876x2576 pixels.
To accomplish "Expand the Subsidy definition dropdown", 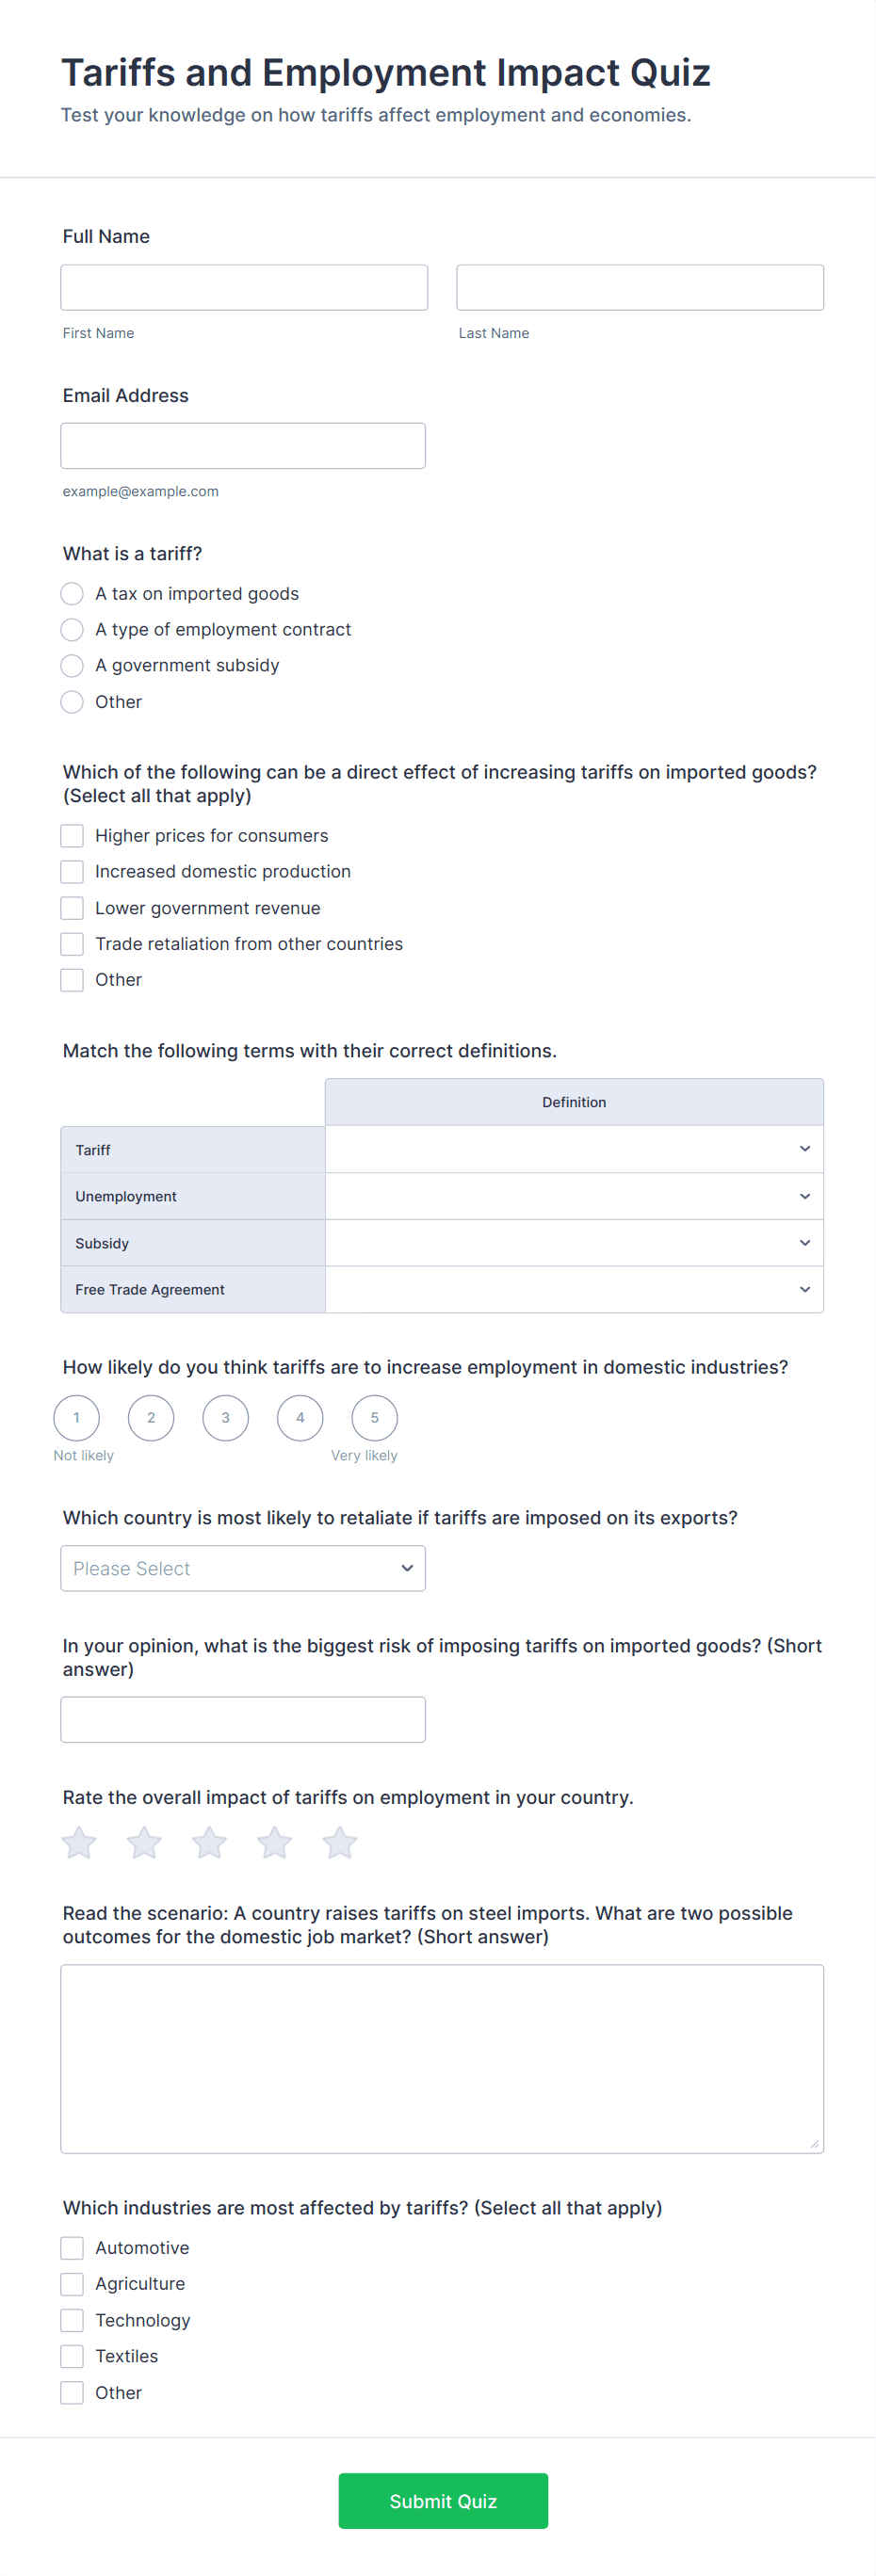I will [574, 1243].
